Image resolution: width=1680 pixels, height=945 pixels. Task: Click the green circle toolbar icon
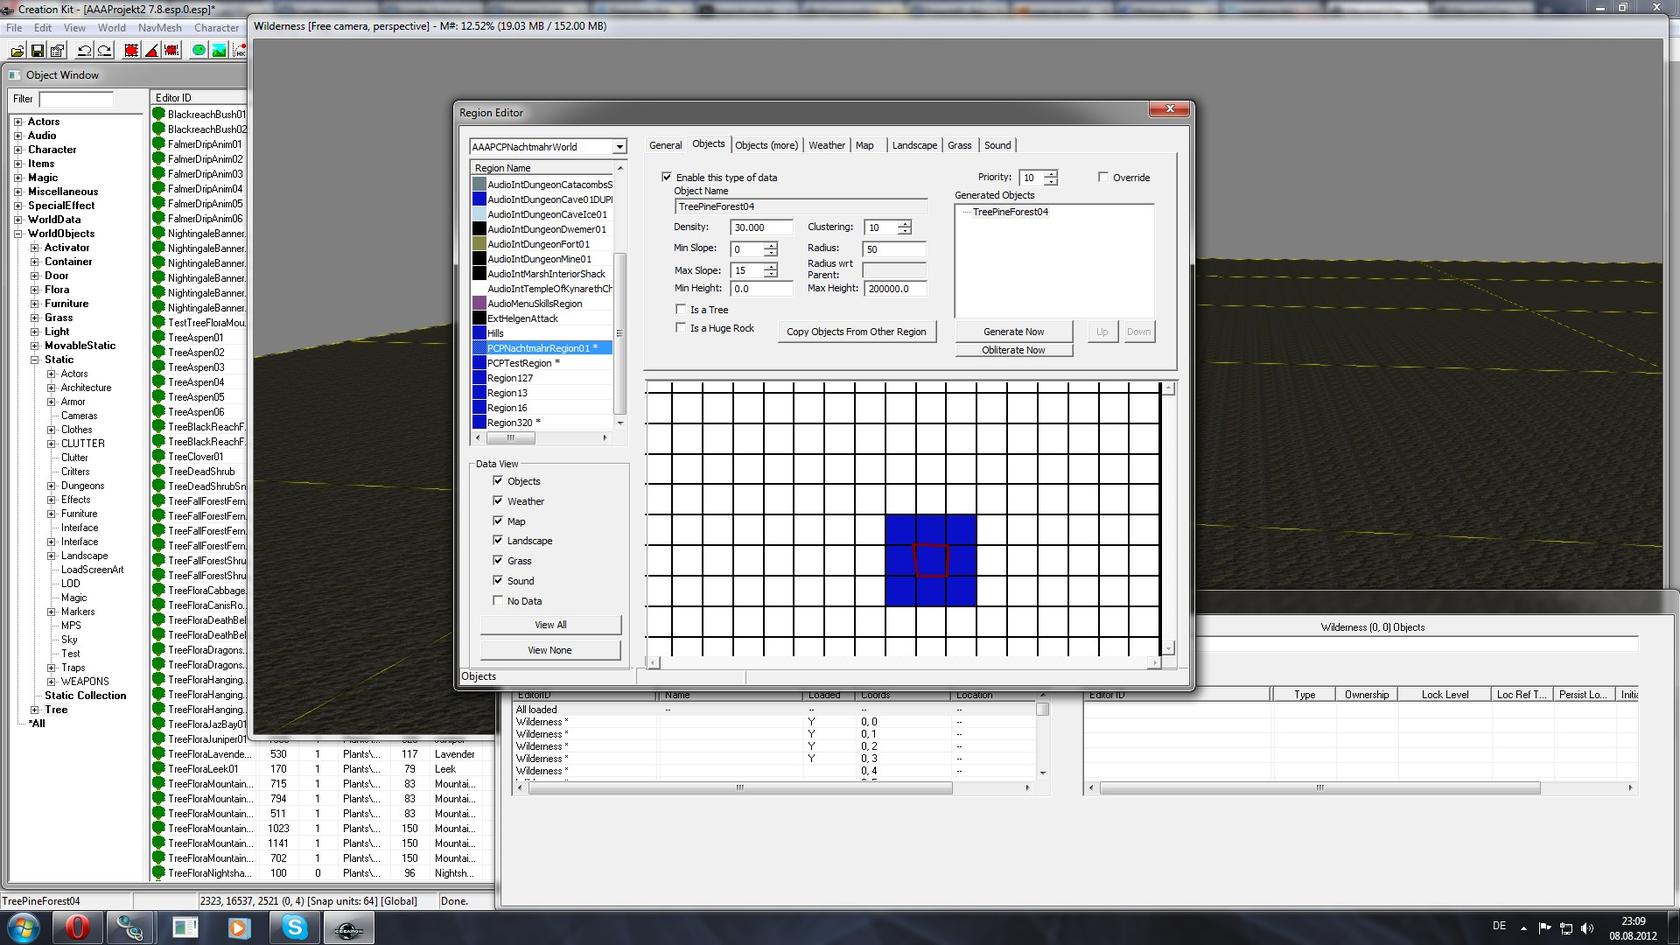pyautogui.click(x=199, y=50)
